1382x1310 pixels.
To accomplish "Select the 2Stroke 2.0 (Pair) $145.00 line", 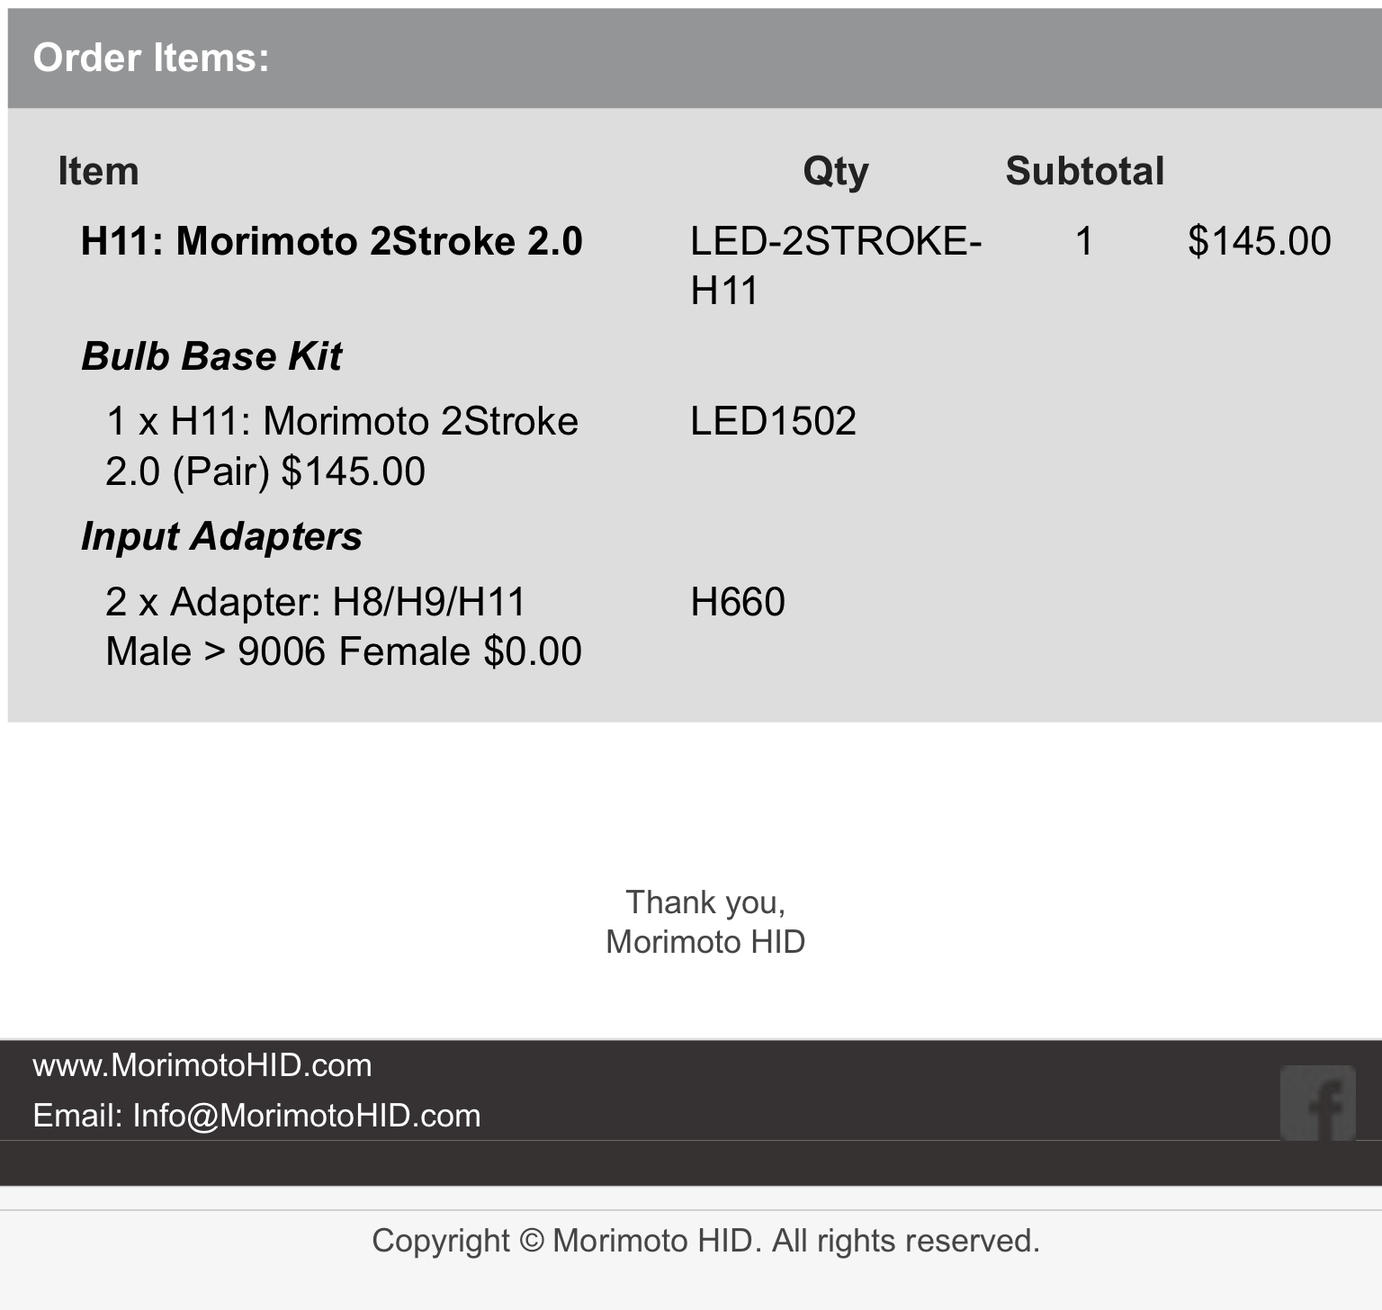I will point(341,446).
